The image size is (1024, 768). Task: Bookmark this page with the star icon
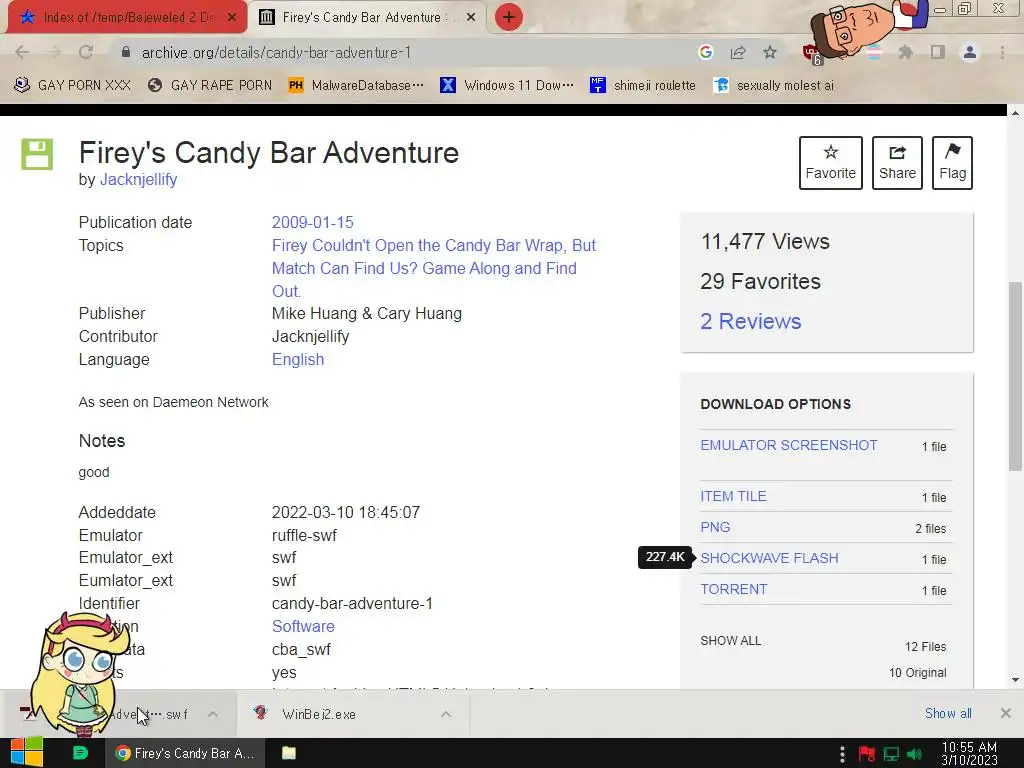(770, 52)
